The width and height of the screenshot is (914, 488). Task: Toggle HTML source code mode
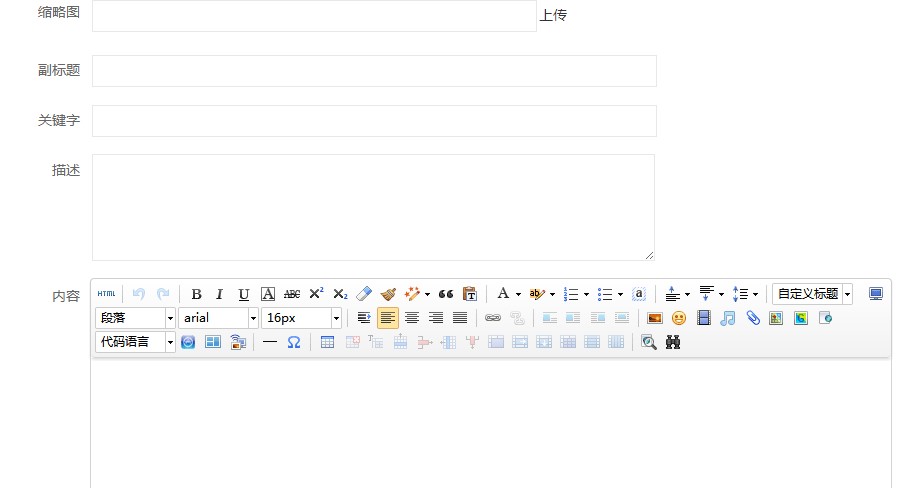pyautogui.click(x=106, y=294)
